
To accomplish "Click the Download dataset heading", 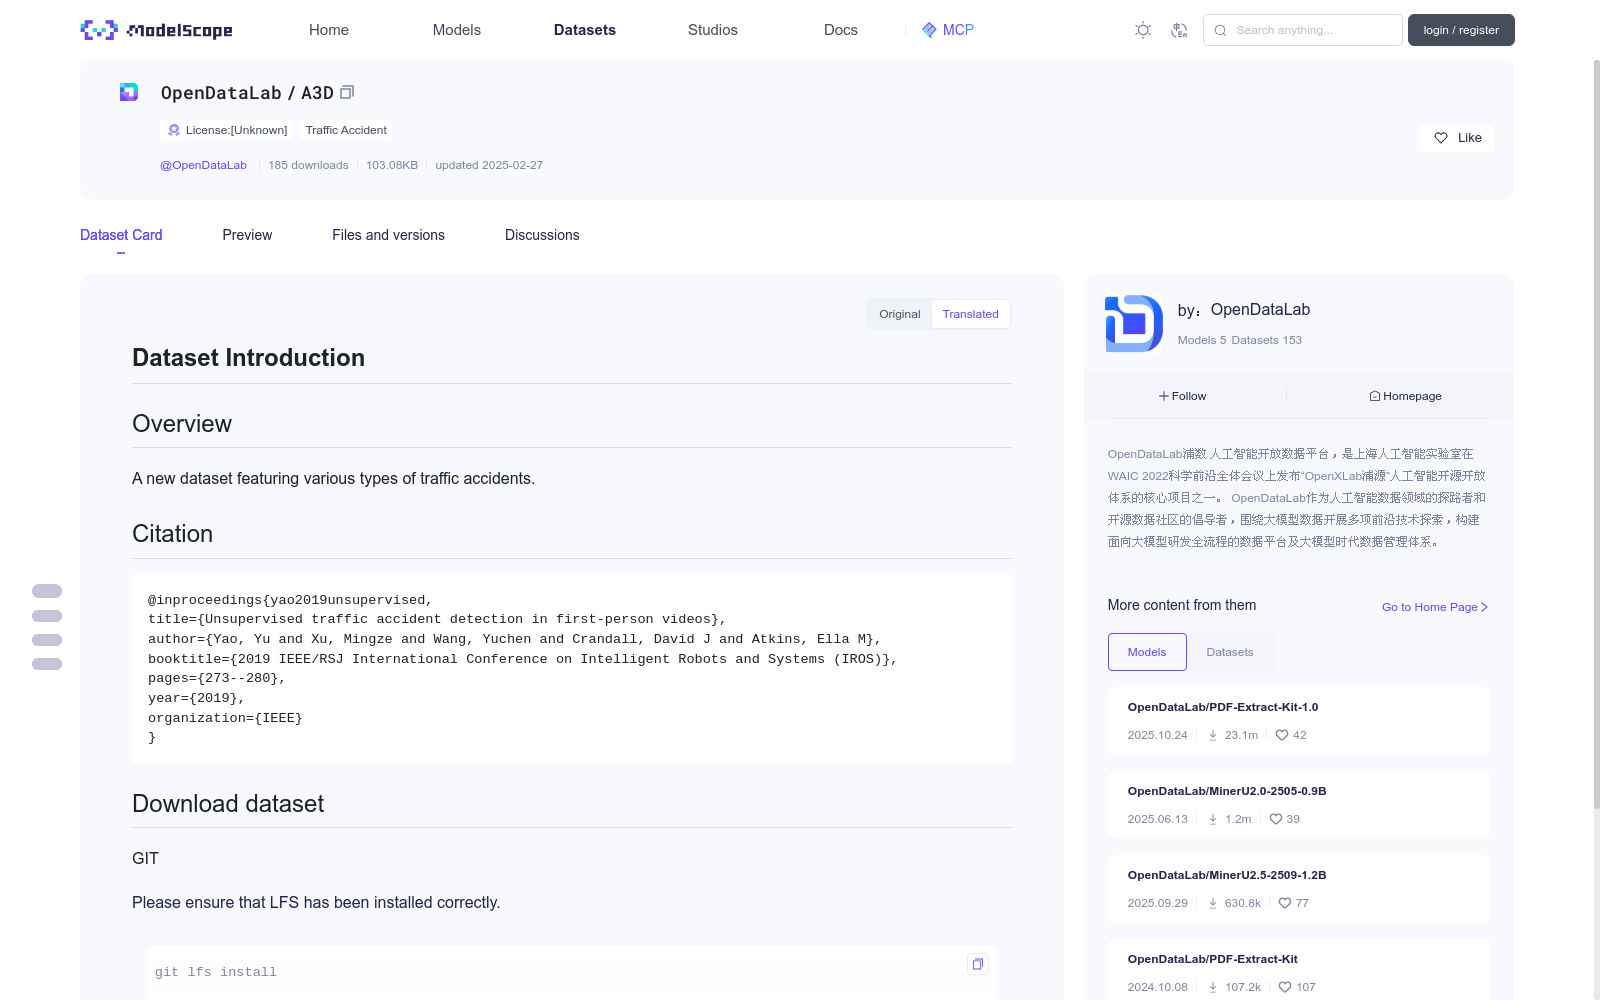I will (x=228, y=804).
